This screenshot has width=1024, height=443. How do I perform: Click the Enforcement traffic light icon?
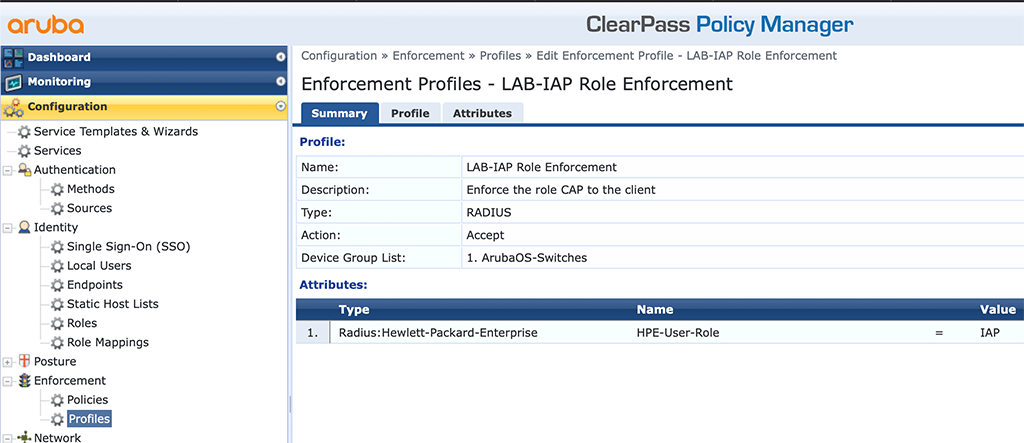(x=24, y=380)
